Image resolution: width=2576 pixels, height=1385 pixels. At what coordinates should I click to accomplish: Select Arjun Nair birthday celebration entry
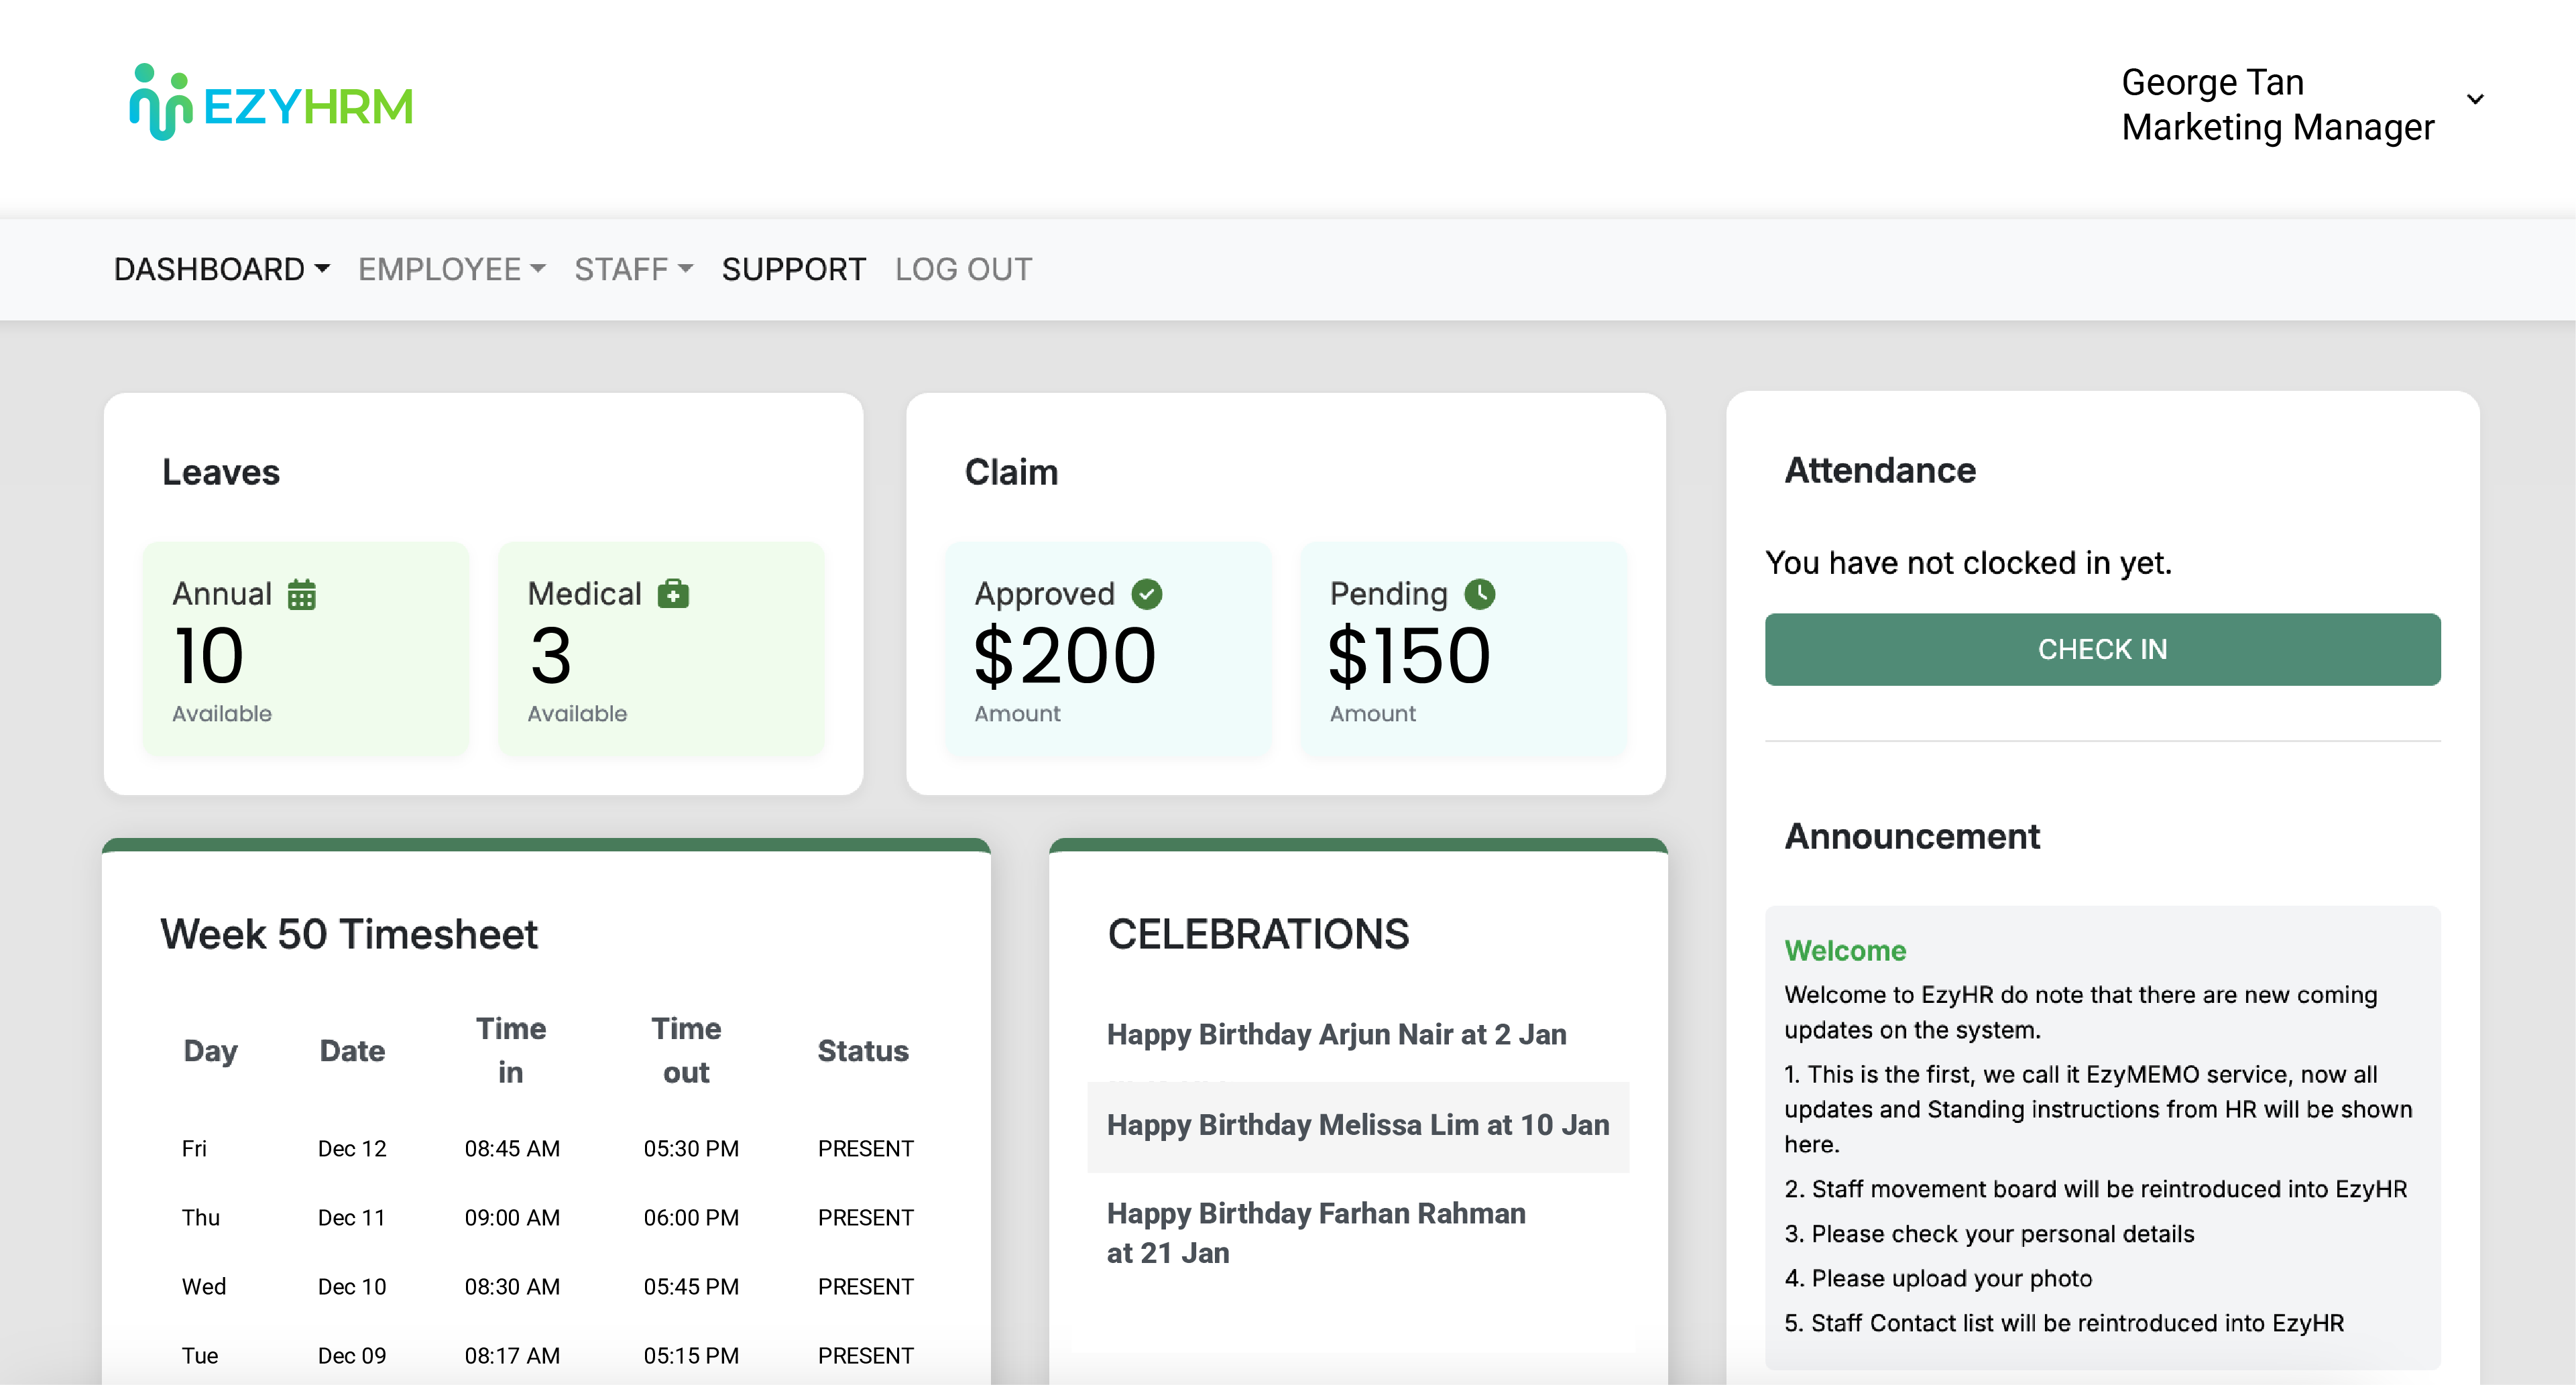[1336, 1034]
